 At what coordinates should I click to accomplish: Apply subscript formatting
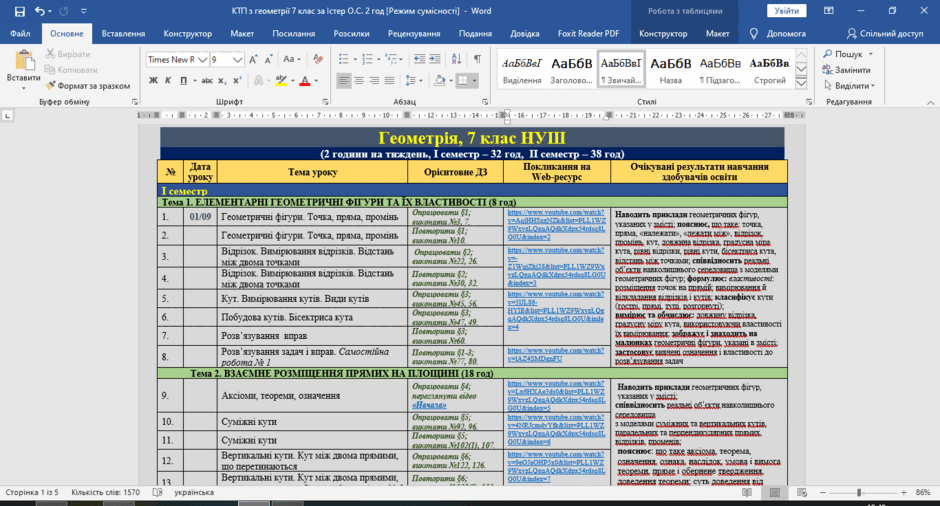[222, 80]
